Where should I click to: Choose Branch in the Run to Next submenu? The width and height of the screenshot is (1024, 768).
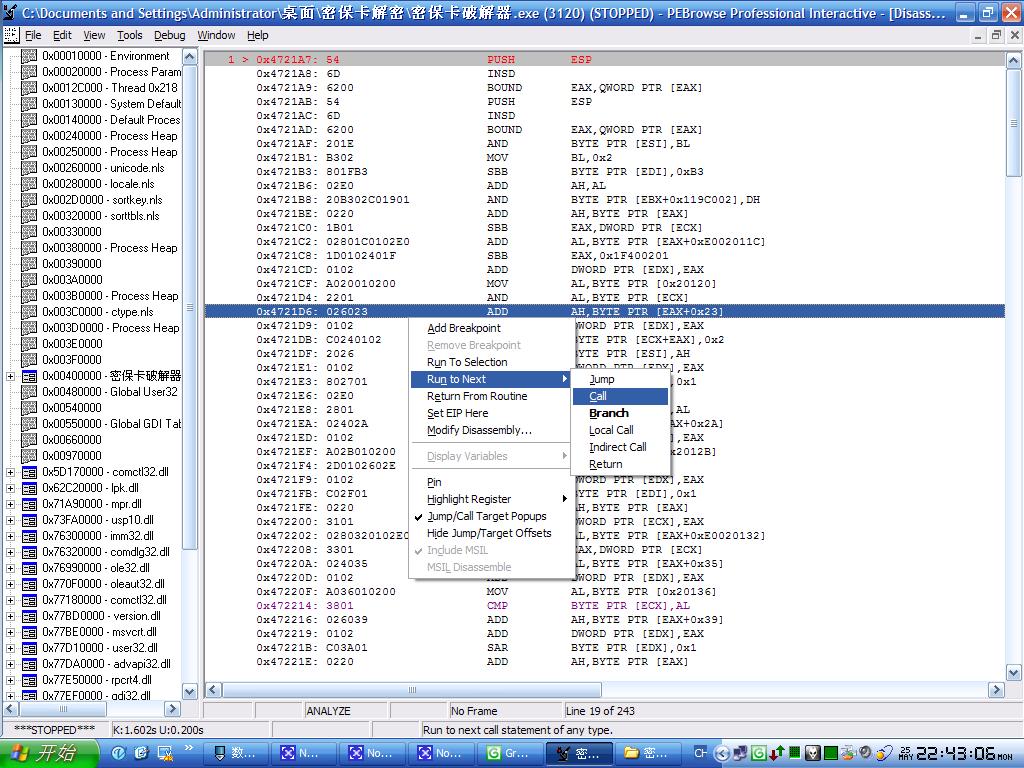[620, 413]
